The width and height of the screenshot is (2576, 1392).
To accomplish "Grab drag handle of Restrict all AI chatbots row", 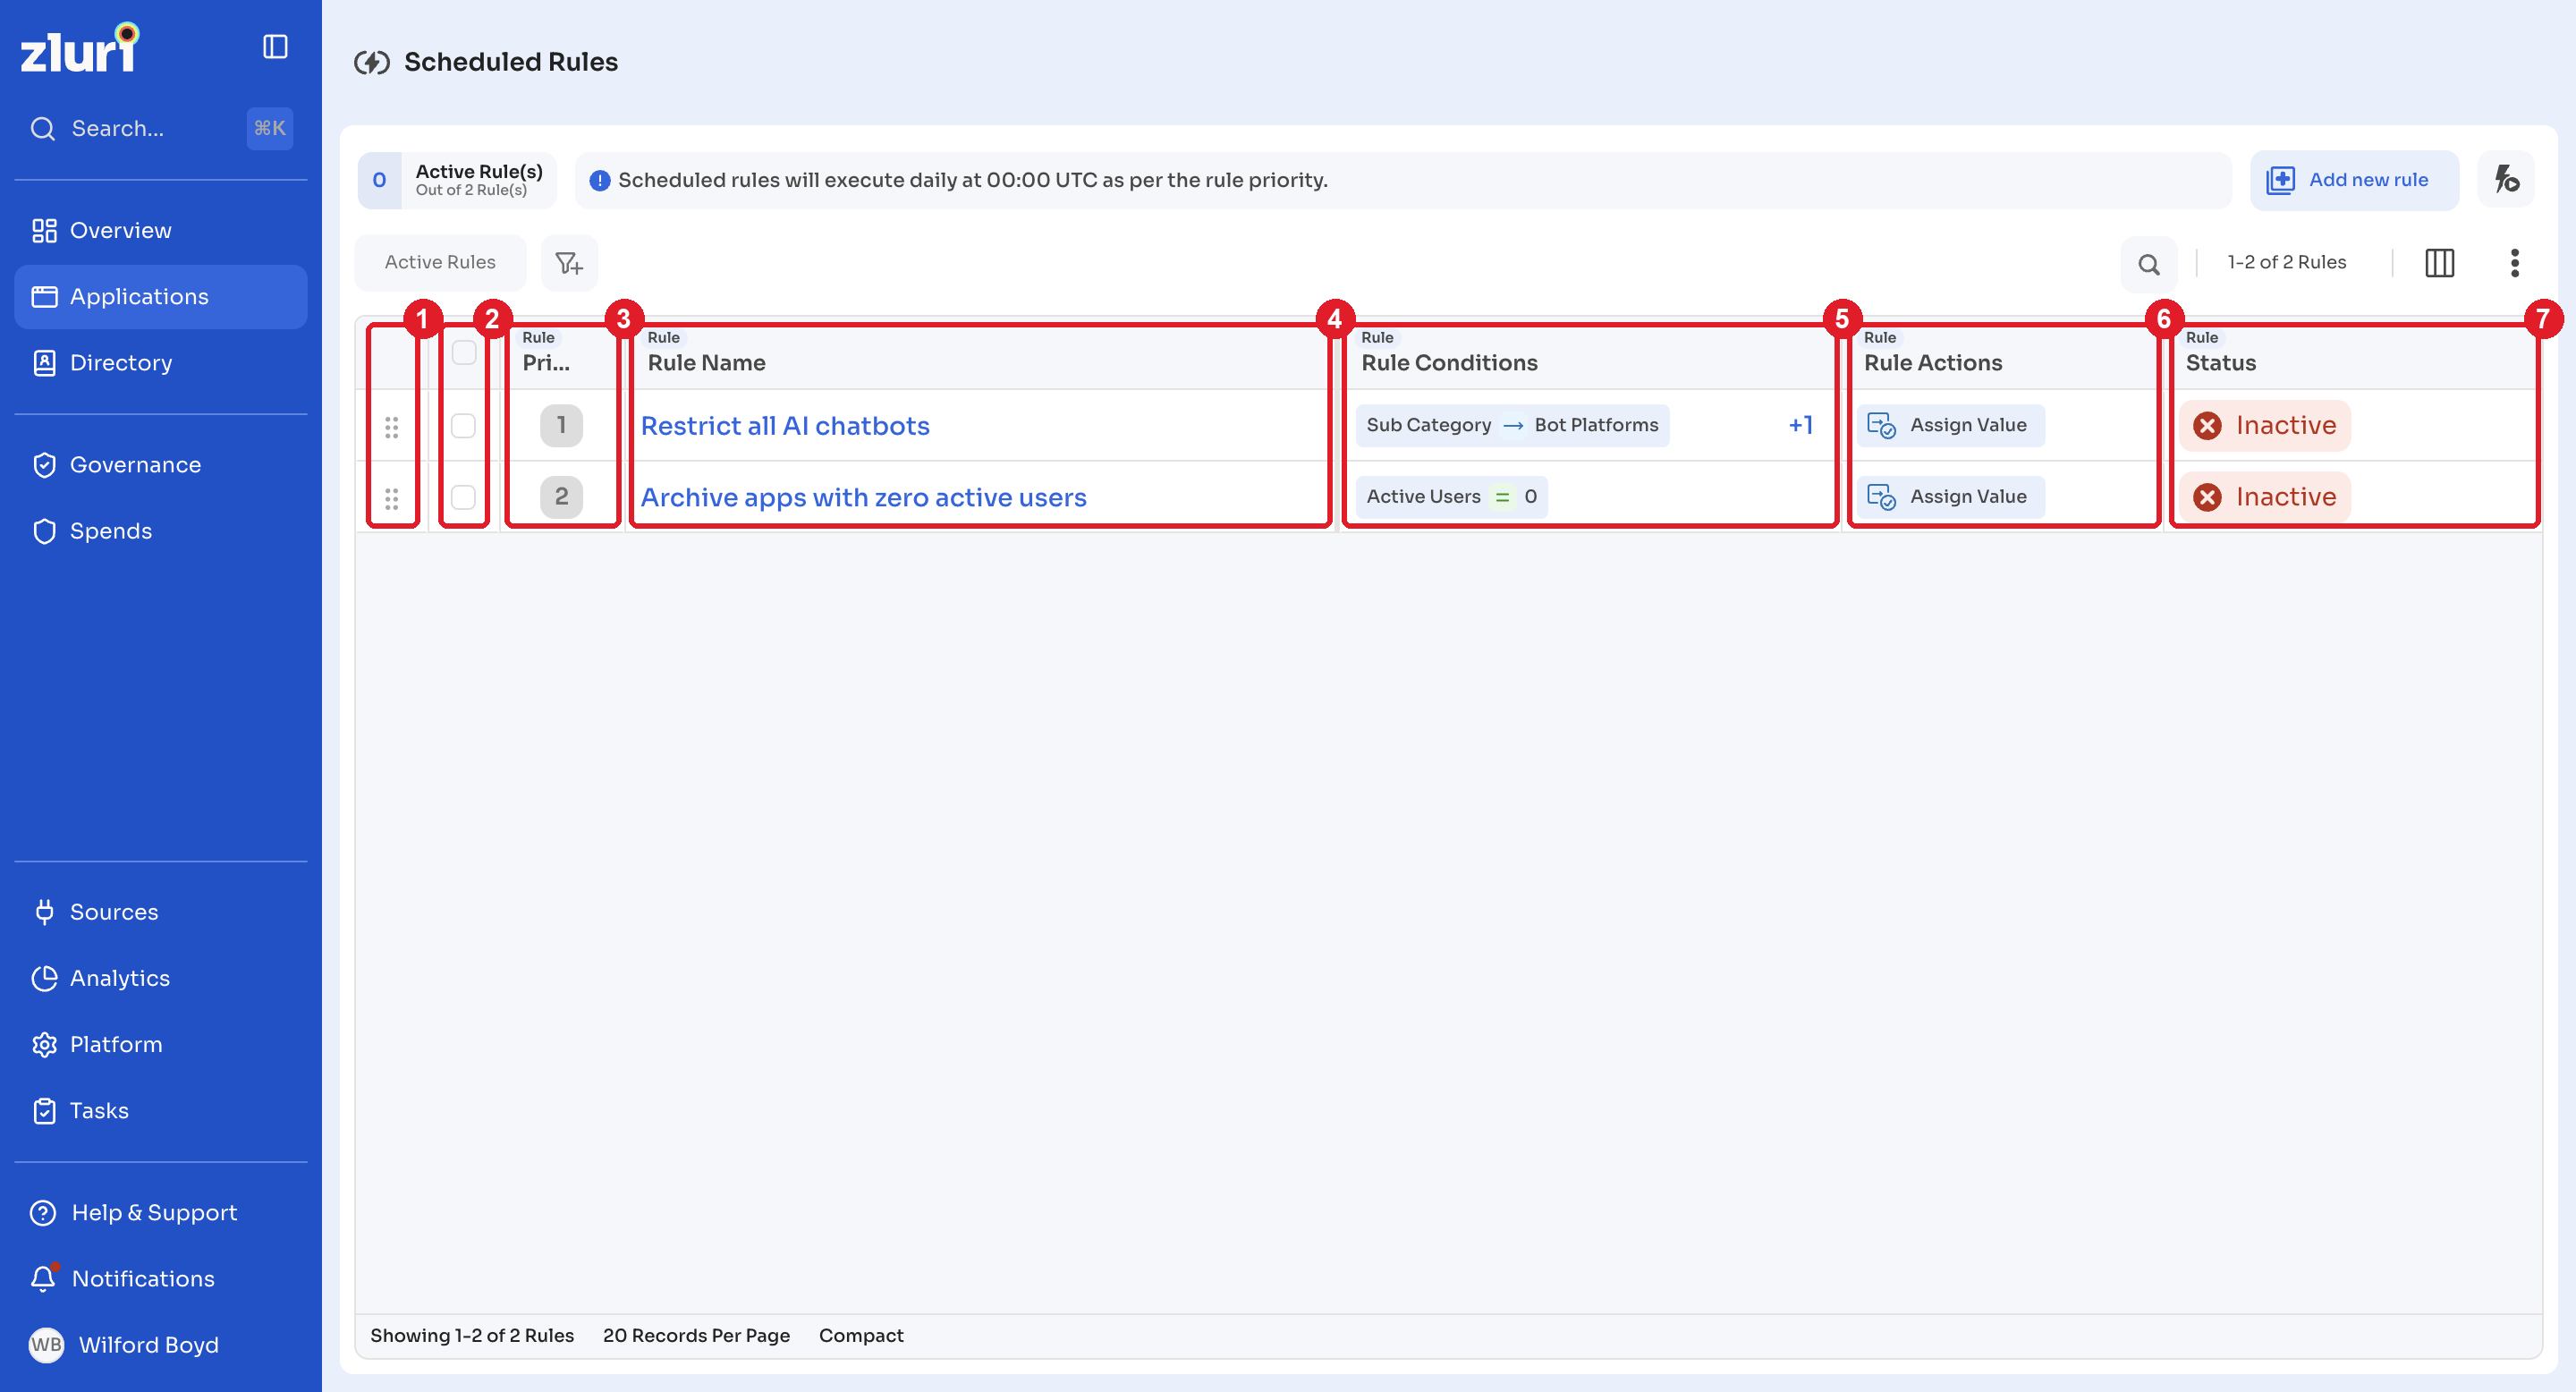I will pos(392,427).
